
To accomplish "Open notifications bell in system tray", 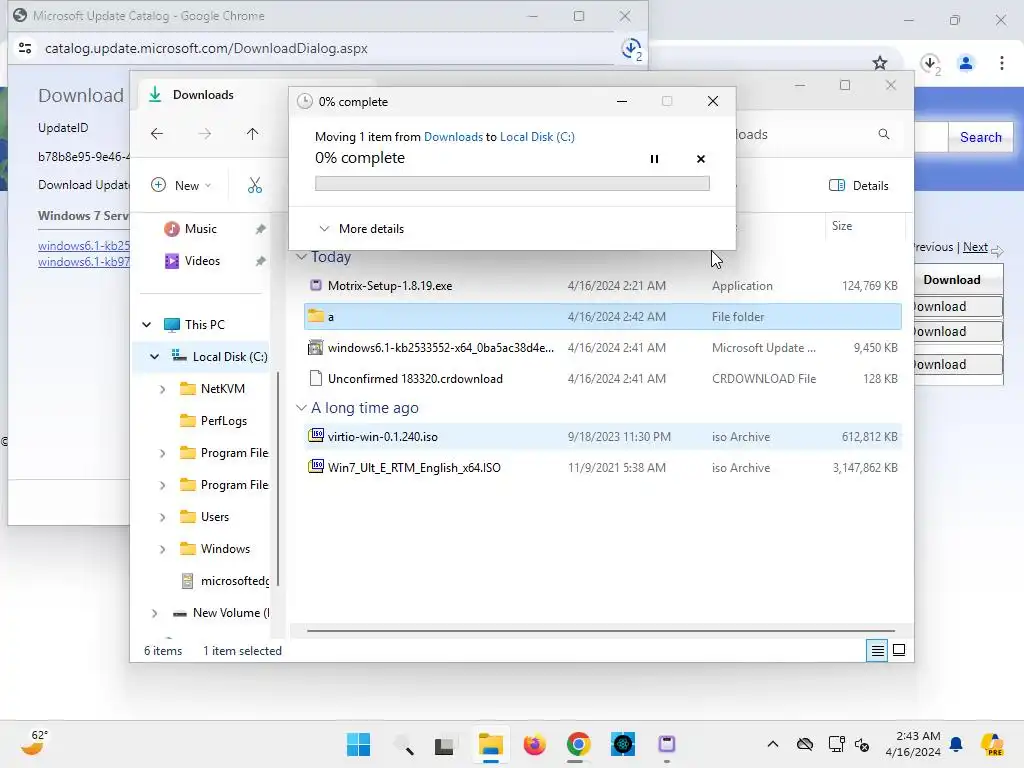I will [956, 744].
